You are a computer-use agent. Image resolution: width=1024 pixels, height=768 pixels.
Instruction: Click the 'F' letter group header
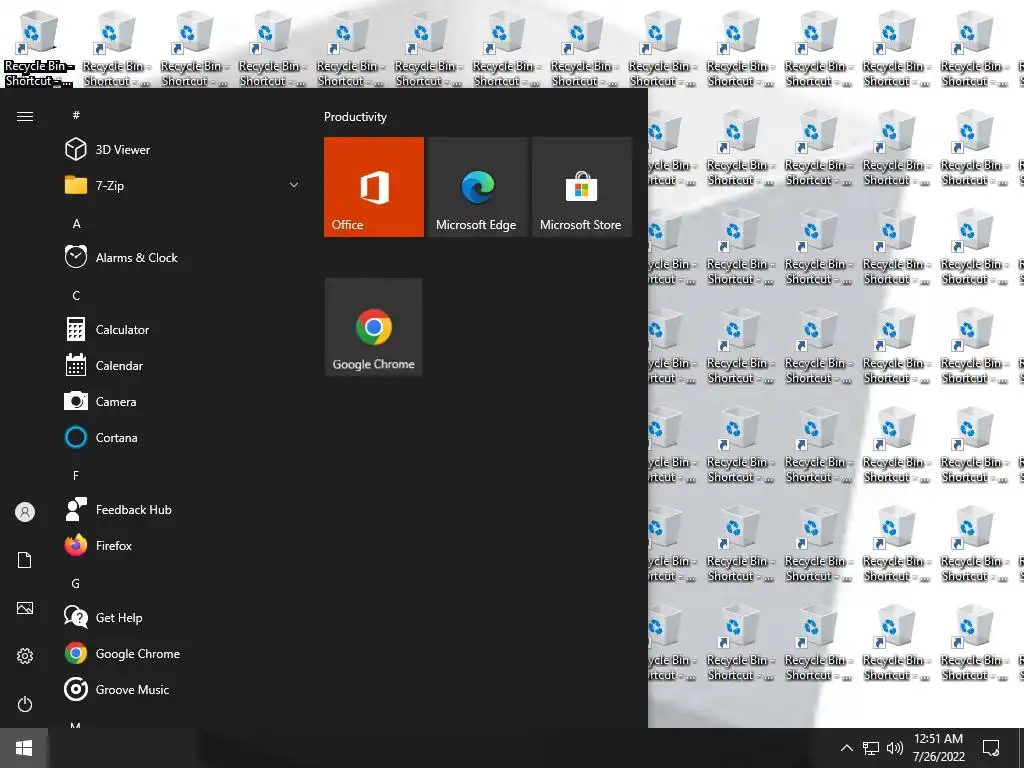(76, 475)
